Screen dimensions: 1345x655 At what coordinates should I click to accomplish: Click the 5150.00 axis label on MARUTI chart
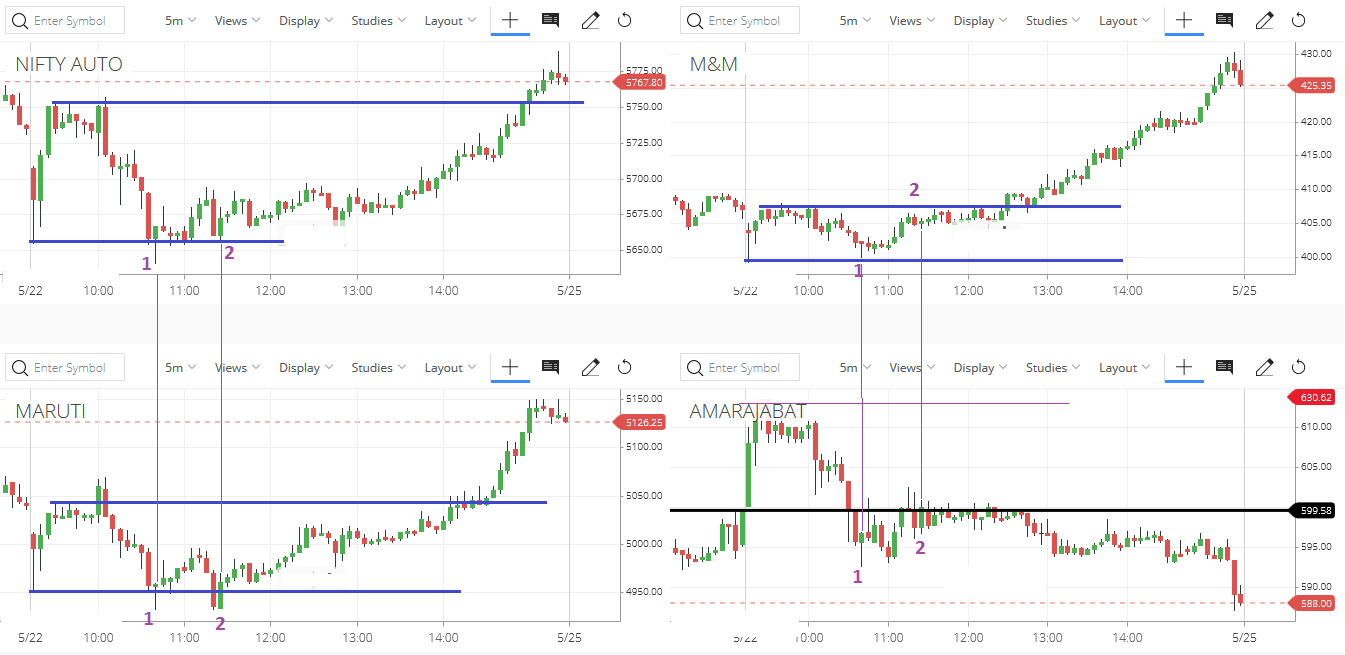coord(644,398)
